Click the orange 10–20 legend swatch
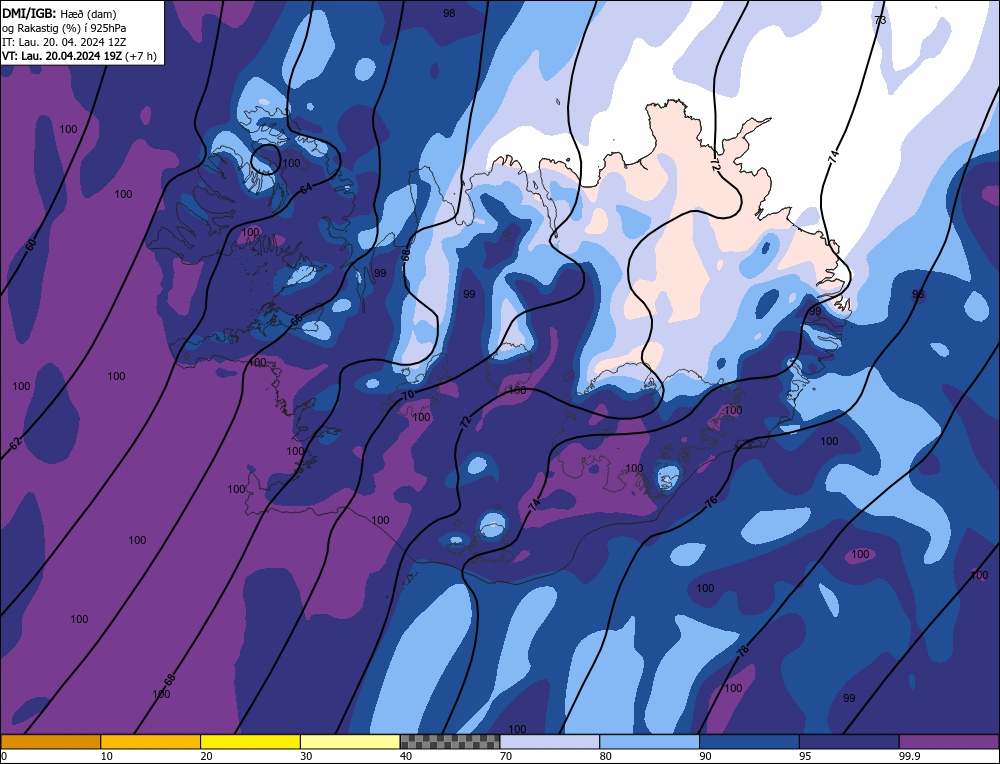 (151, 741)
